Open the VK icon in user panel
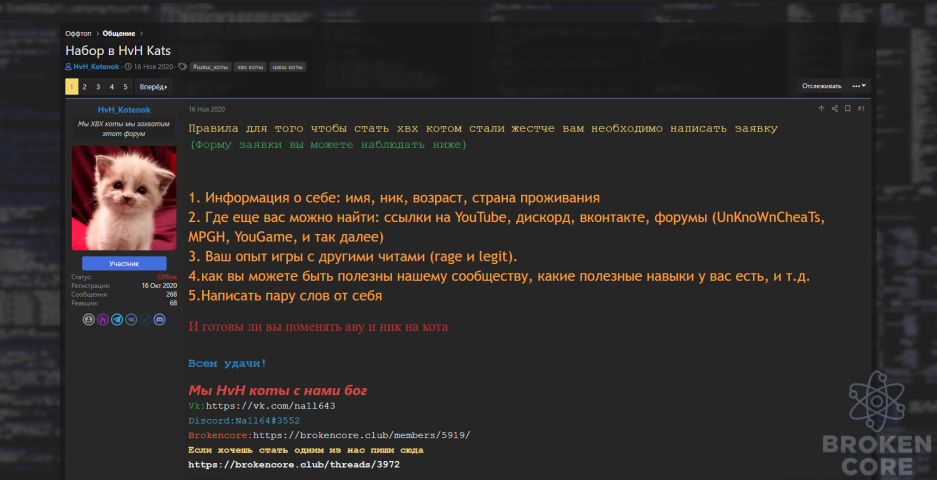The image size is (937, 480). tap(131, 320)
